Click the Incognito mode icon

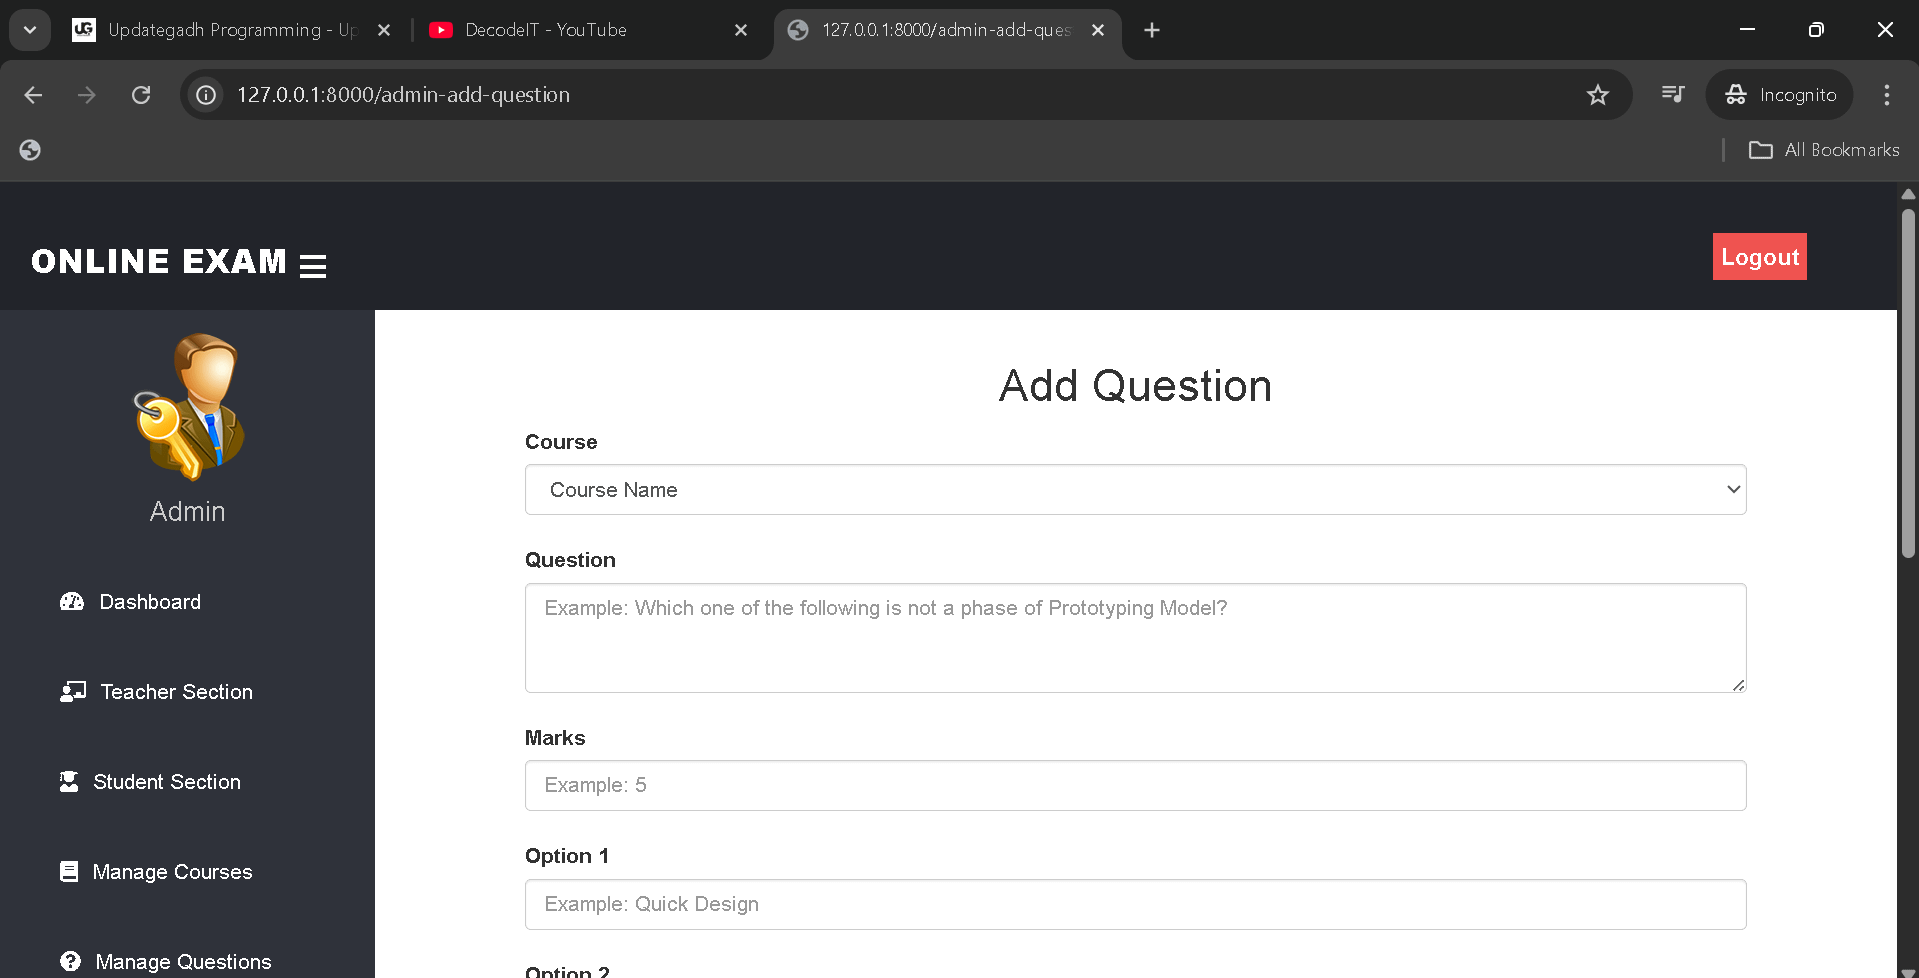[x=1736, y=94]
